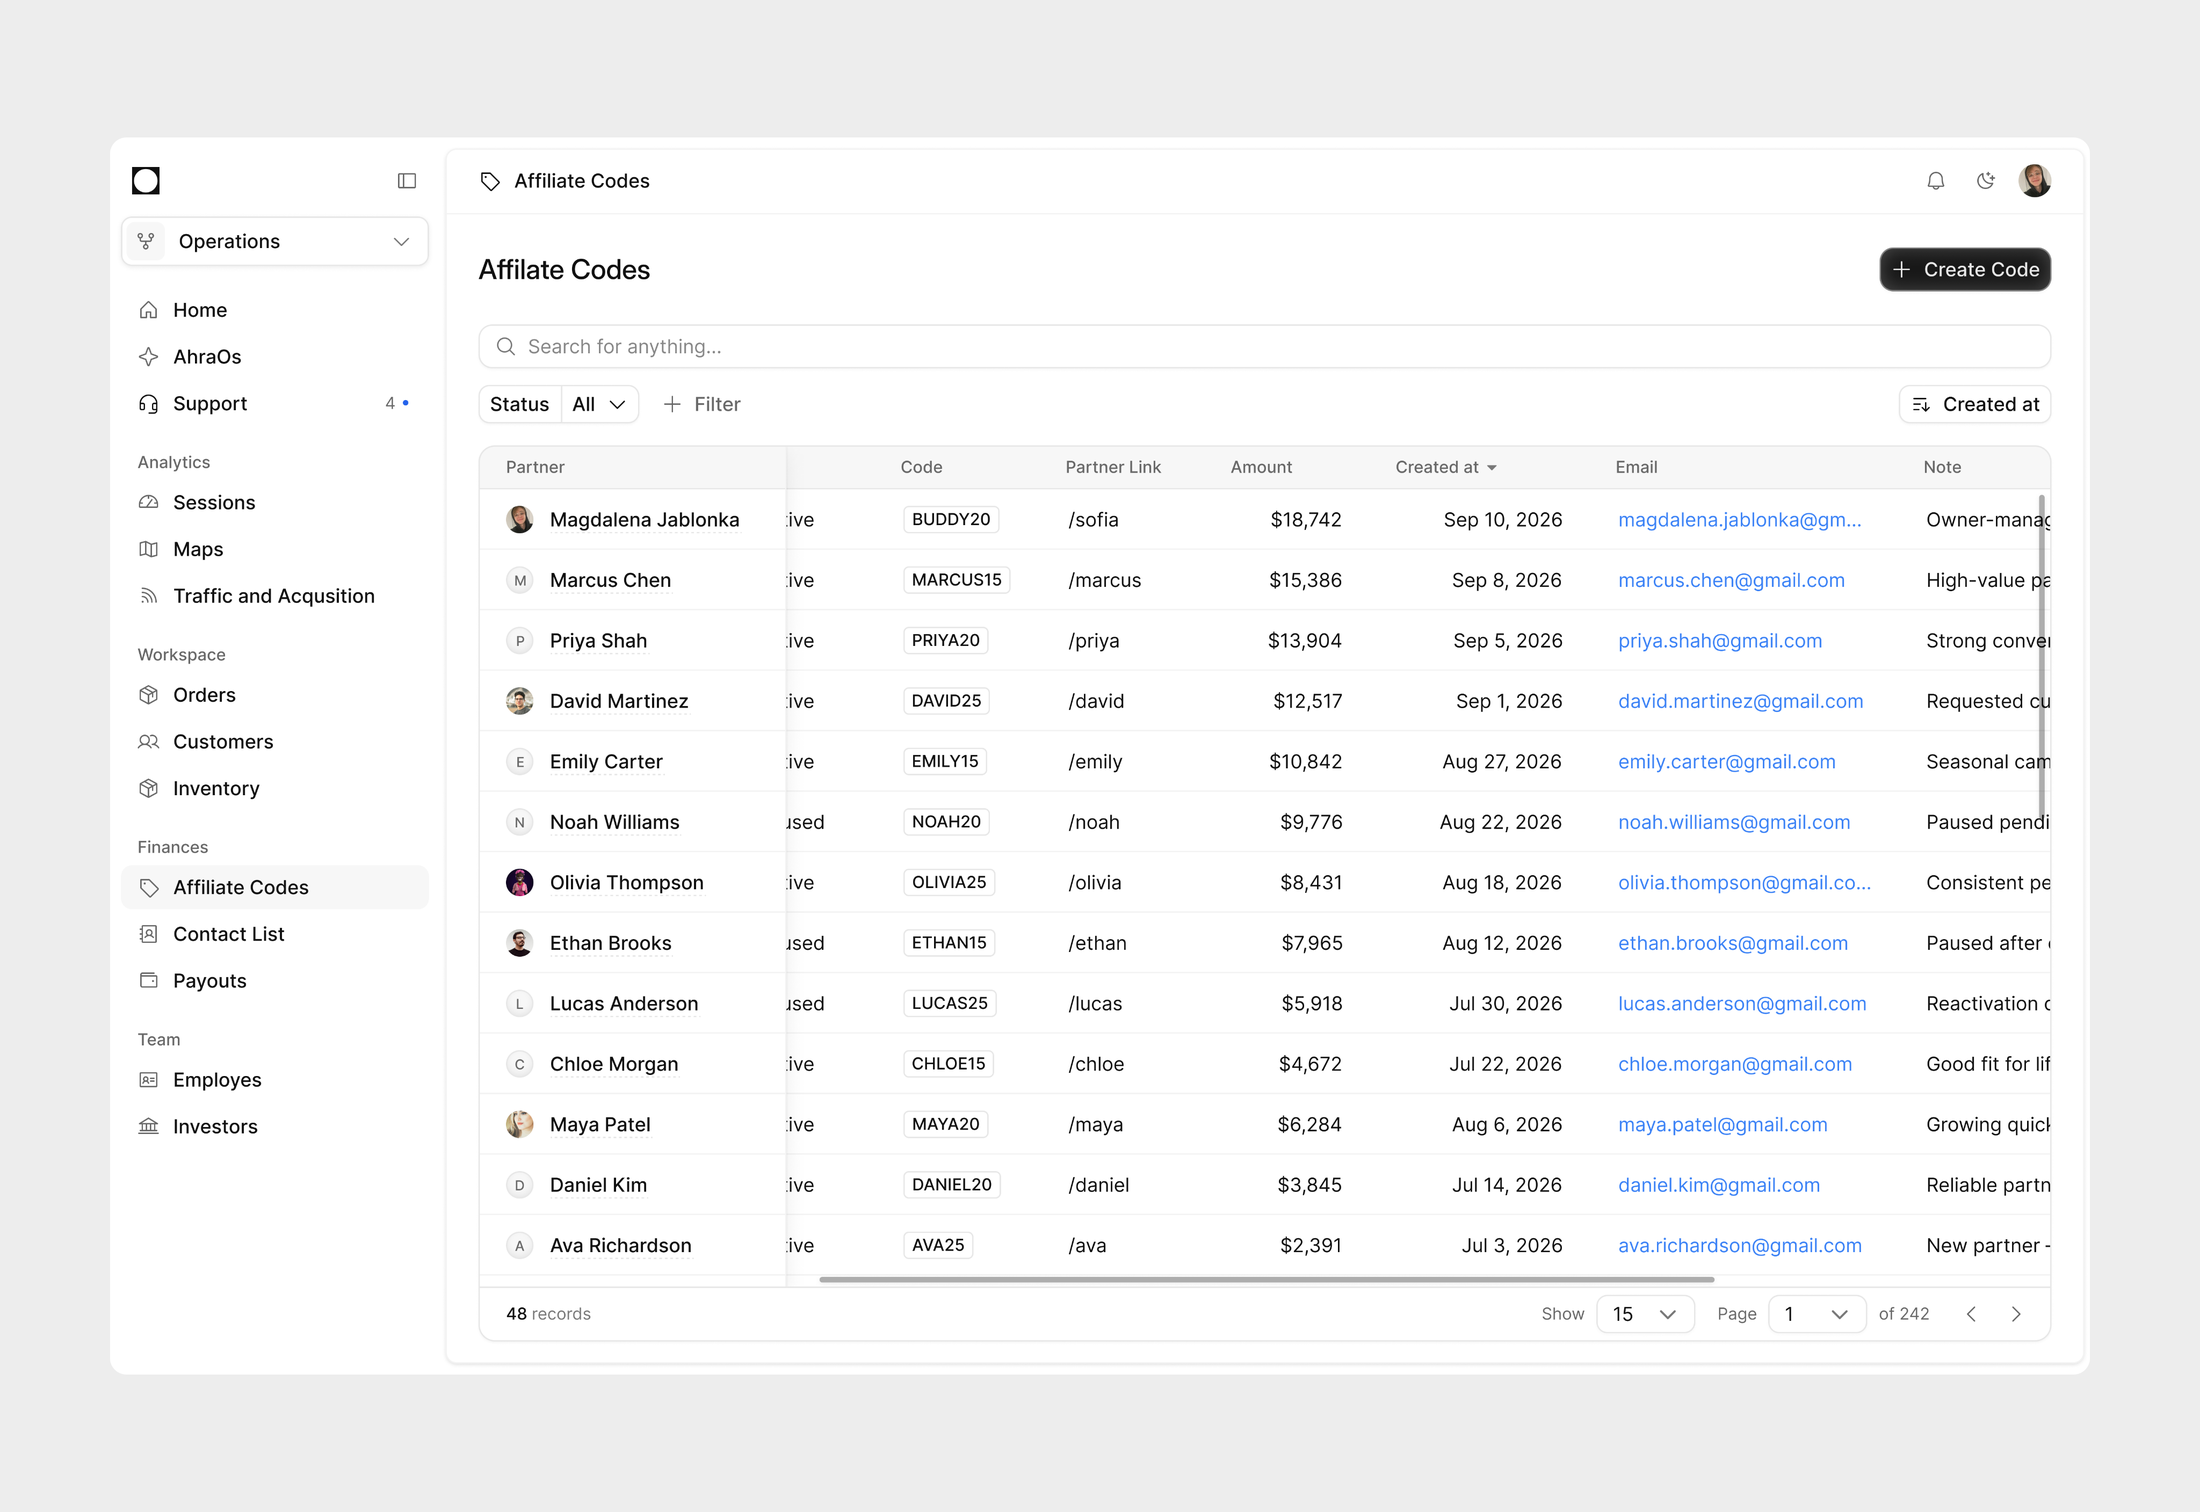2200x1512 pixels.
Task: Click the $3,845 amount cell
Action: [1310, 1185]
